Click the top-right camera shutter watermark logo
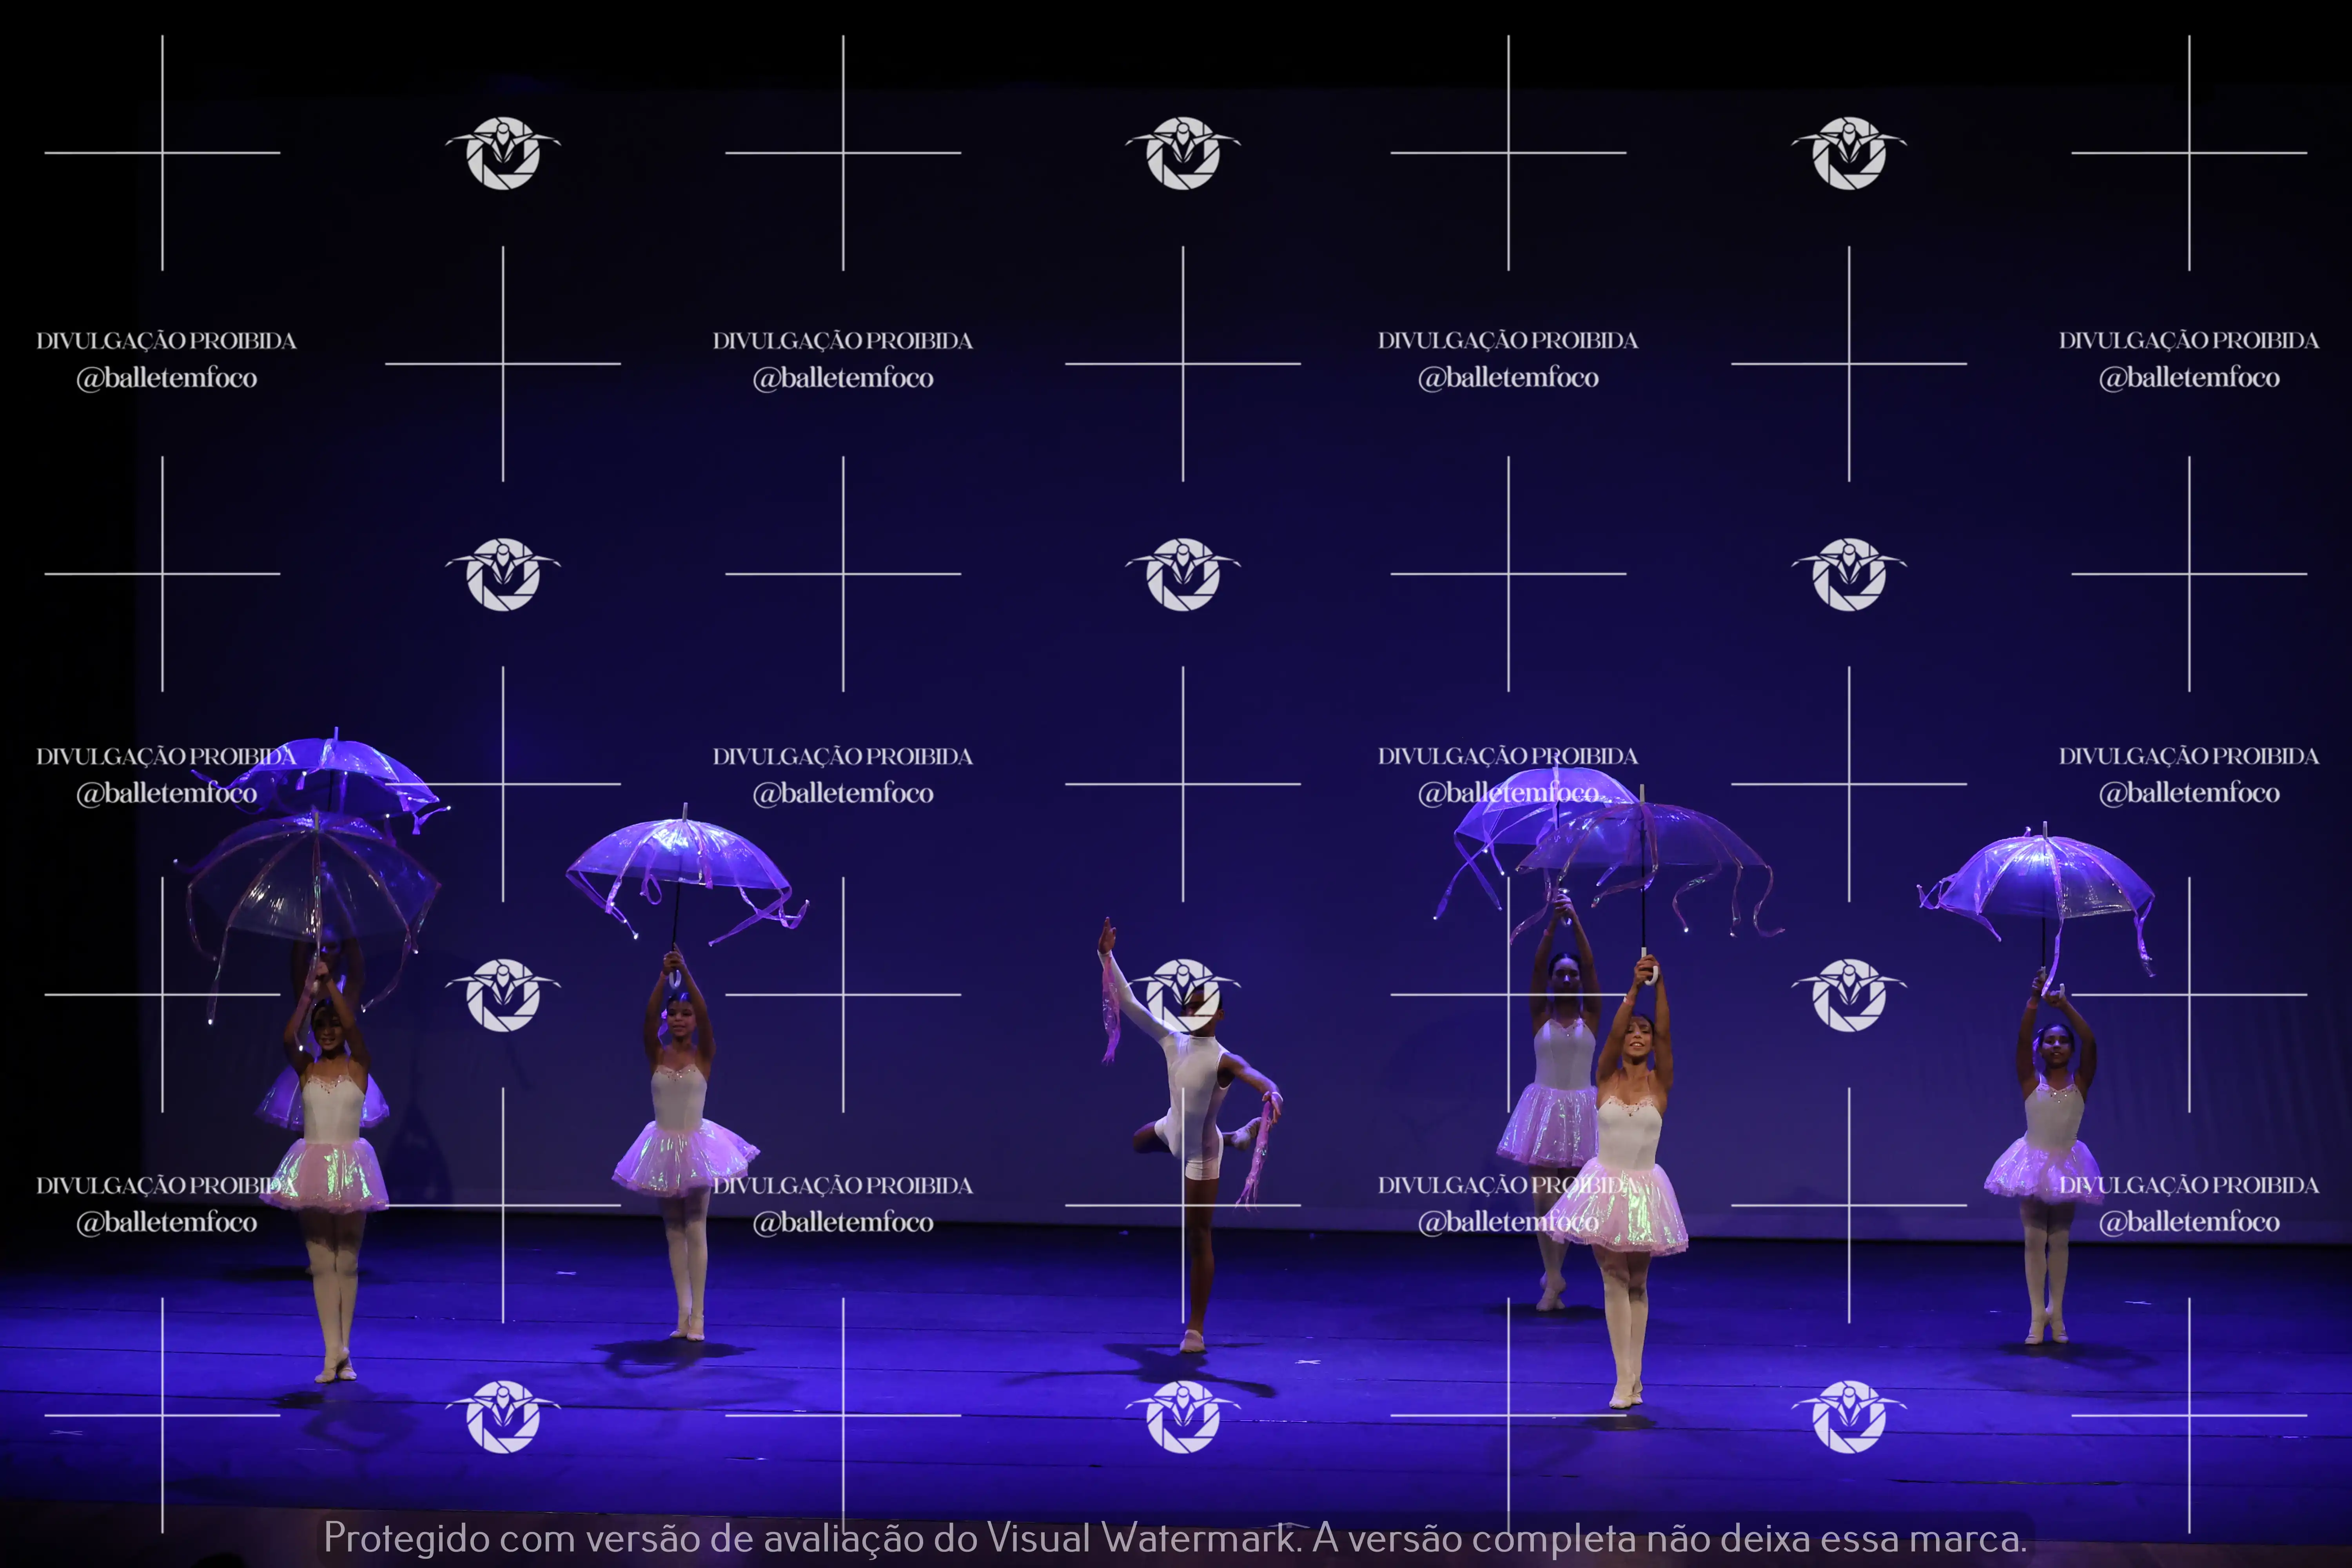Viewport: 2352px width, 1568px height. pyautogui.click(x=1849, y=153)
